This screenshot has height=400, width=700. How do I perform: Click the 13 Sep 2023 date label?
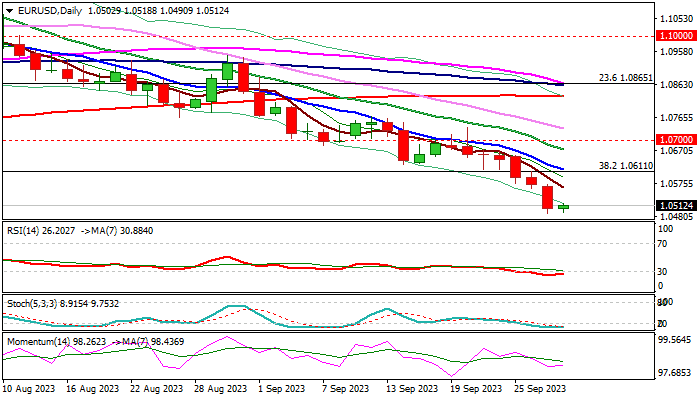click(x=410, y=387)
